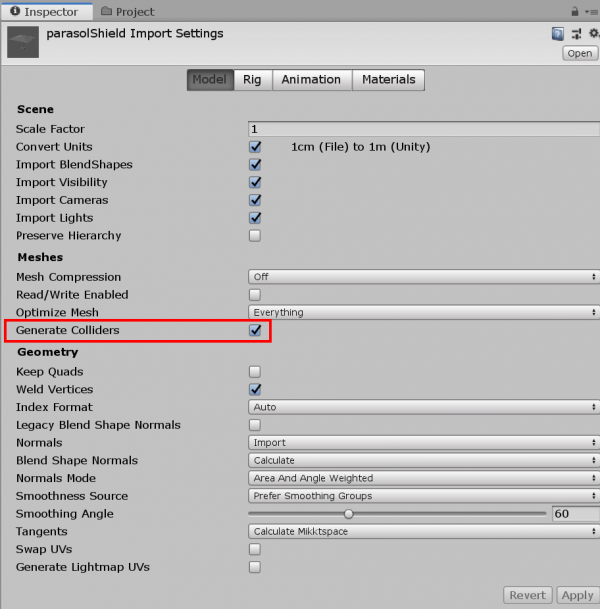The width and height of the screenshot is (600, 609).
Task: Open the blue help reference book icon
Action: [x=557, y=34]
